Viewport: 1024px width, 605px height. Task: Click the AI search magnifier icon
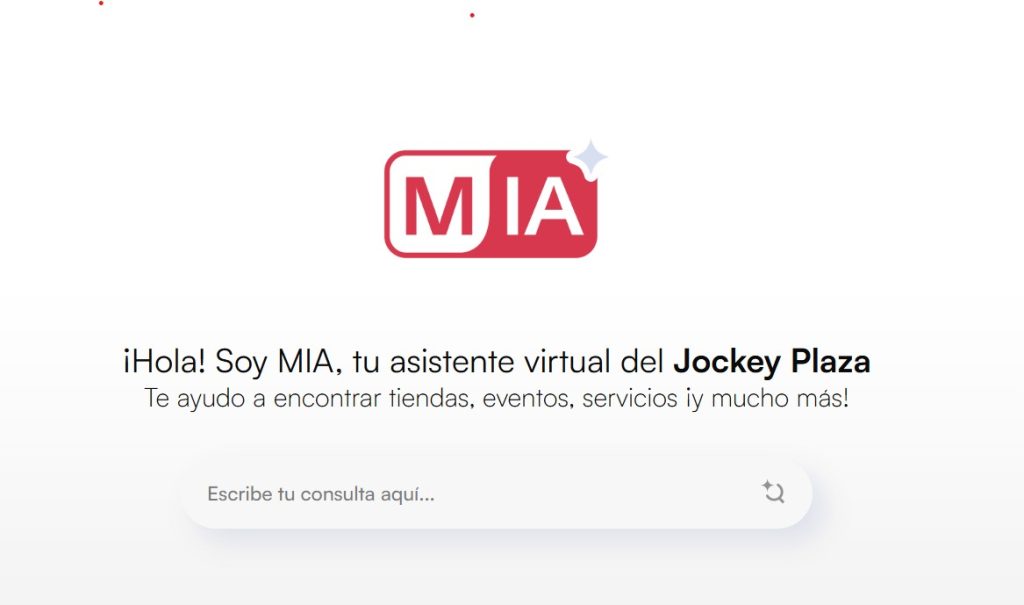pos(775,493)
